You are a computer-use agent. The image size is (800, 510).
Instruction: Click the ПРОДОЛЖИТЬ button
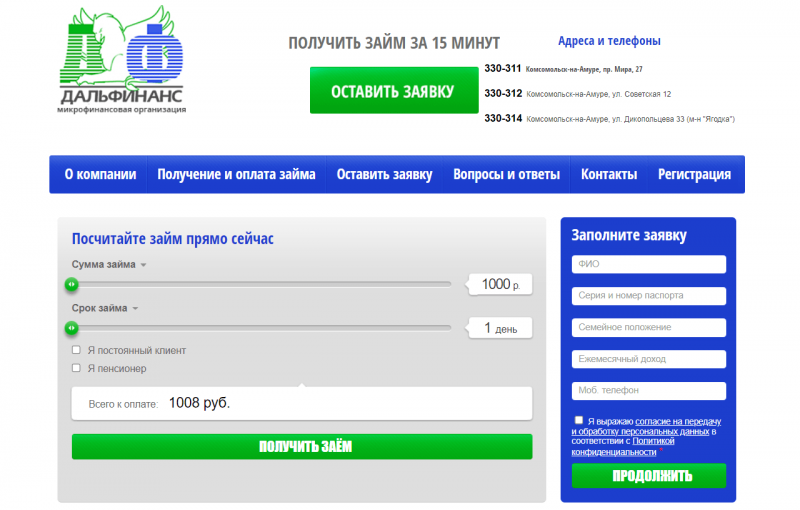tap(648, 476)
